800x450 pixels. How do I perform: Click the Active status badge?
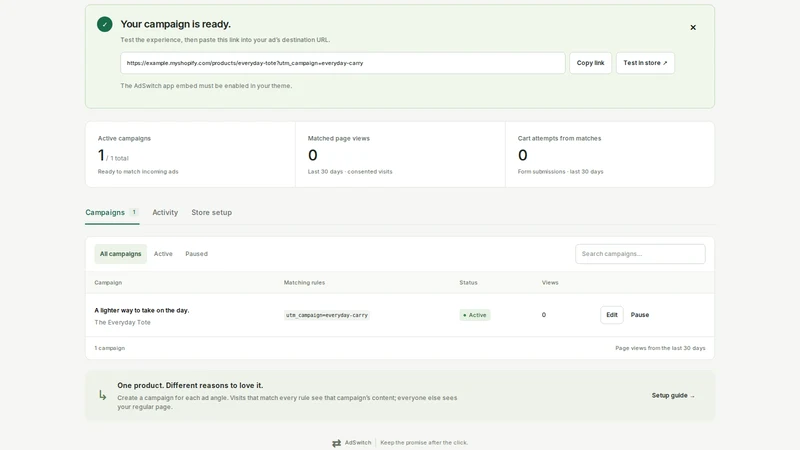click(x=474, y=315)
